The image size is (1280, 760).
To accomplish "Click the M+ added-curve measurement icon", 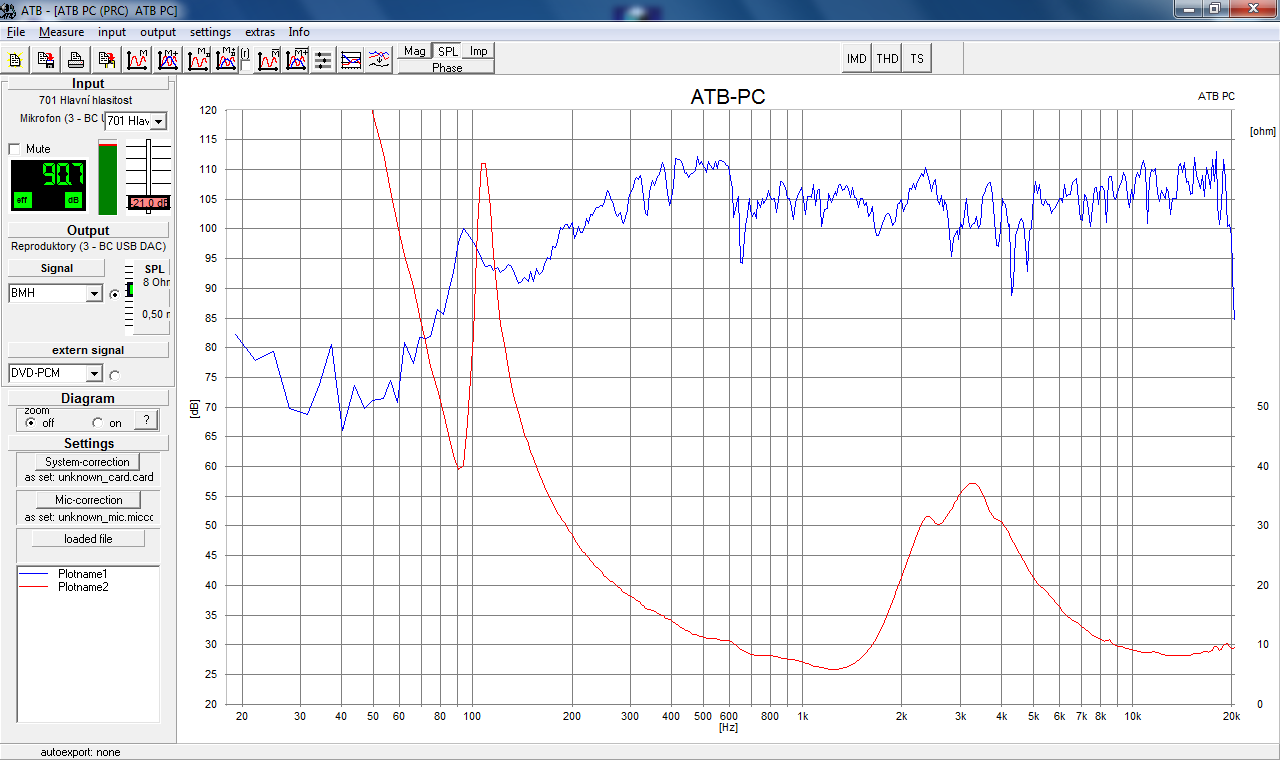I will point(166,60).
